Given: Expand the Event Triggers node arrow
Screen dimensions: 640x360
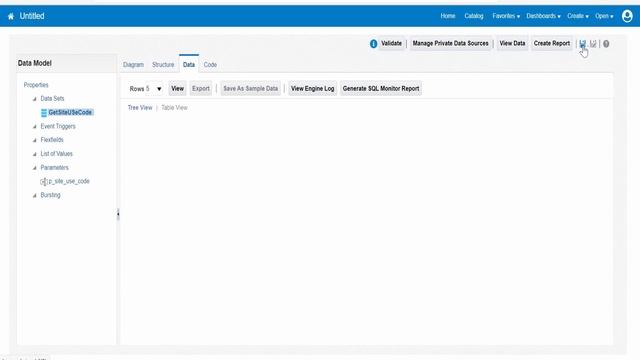Looking at the screenshot, I should click(x=35, y=127).
